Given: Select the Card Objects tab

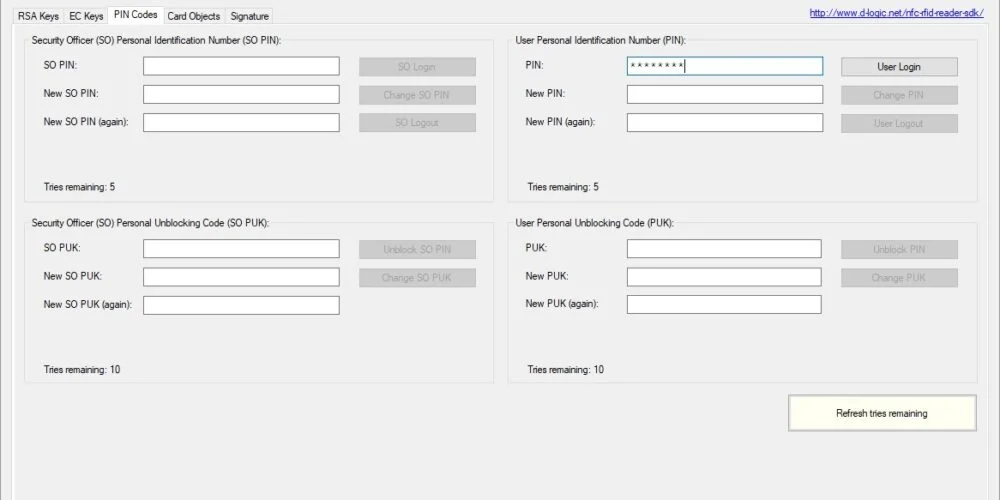Looking at the screenshot, I should (x=194, y=16).
